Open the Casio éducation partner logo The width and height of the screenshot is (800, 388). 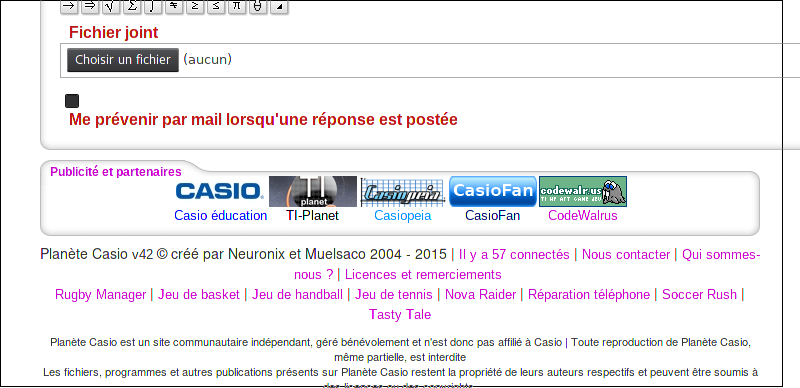(x=219, y=191)
